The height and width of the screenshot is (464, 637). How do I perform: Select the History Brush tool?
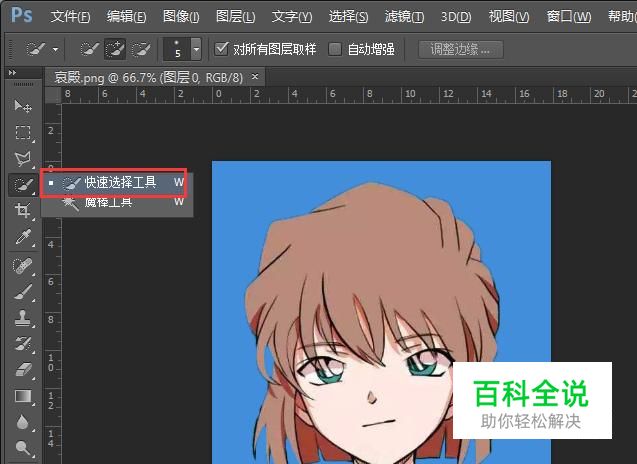23,344
